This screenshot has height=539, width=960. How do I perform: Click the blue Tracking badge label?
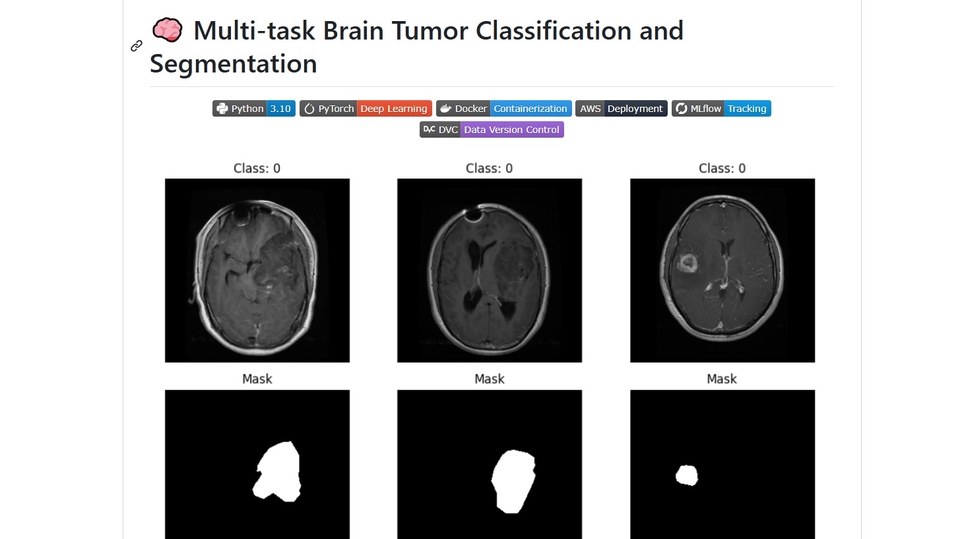tap(746, 109)
